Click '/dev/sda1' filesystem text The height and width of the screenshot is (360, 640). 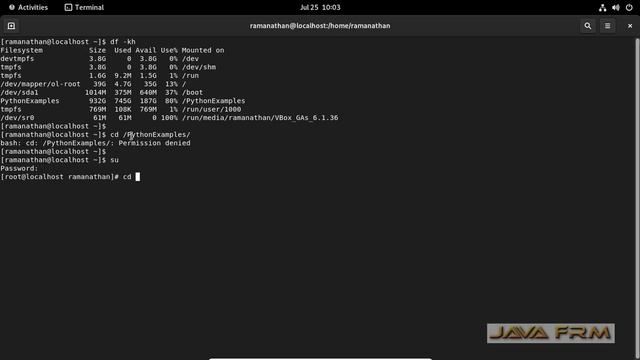[19, 92]
